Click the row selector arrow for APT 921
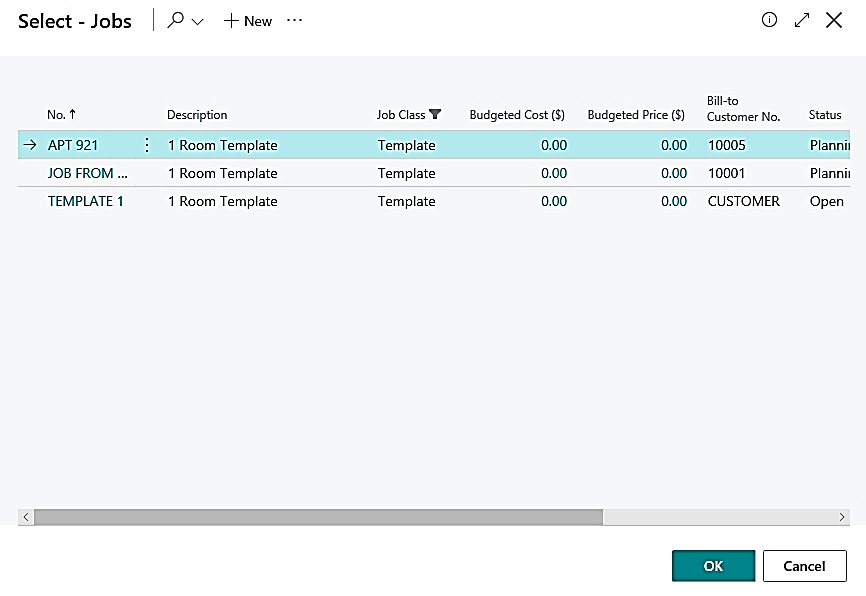 [x=29, y=145]
